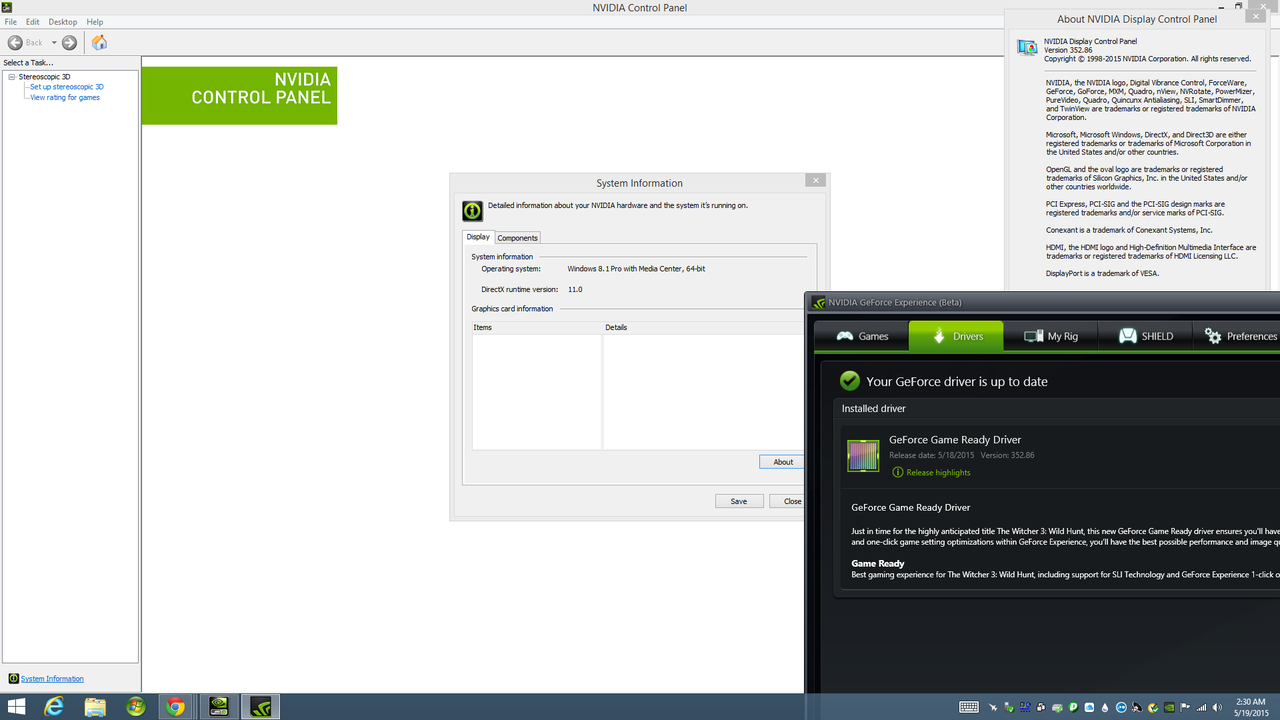
Task: Click the About button in System Information
Action: (783, 462)
